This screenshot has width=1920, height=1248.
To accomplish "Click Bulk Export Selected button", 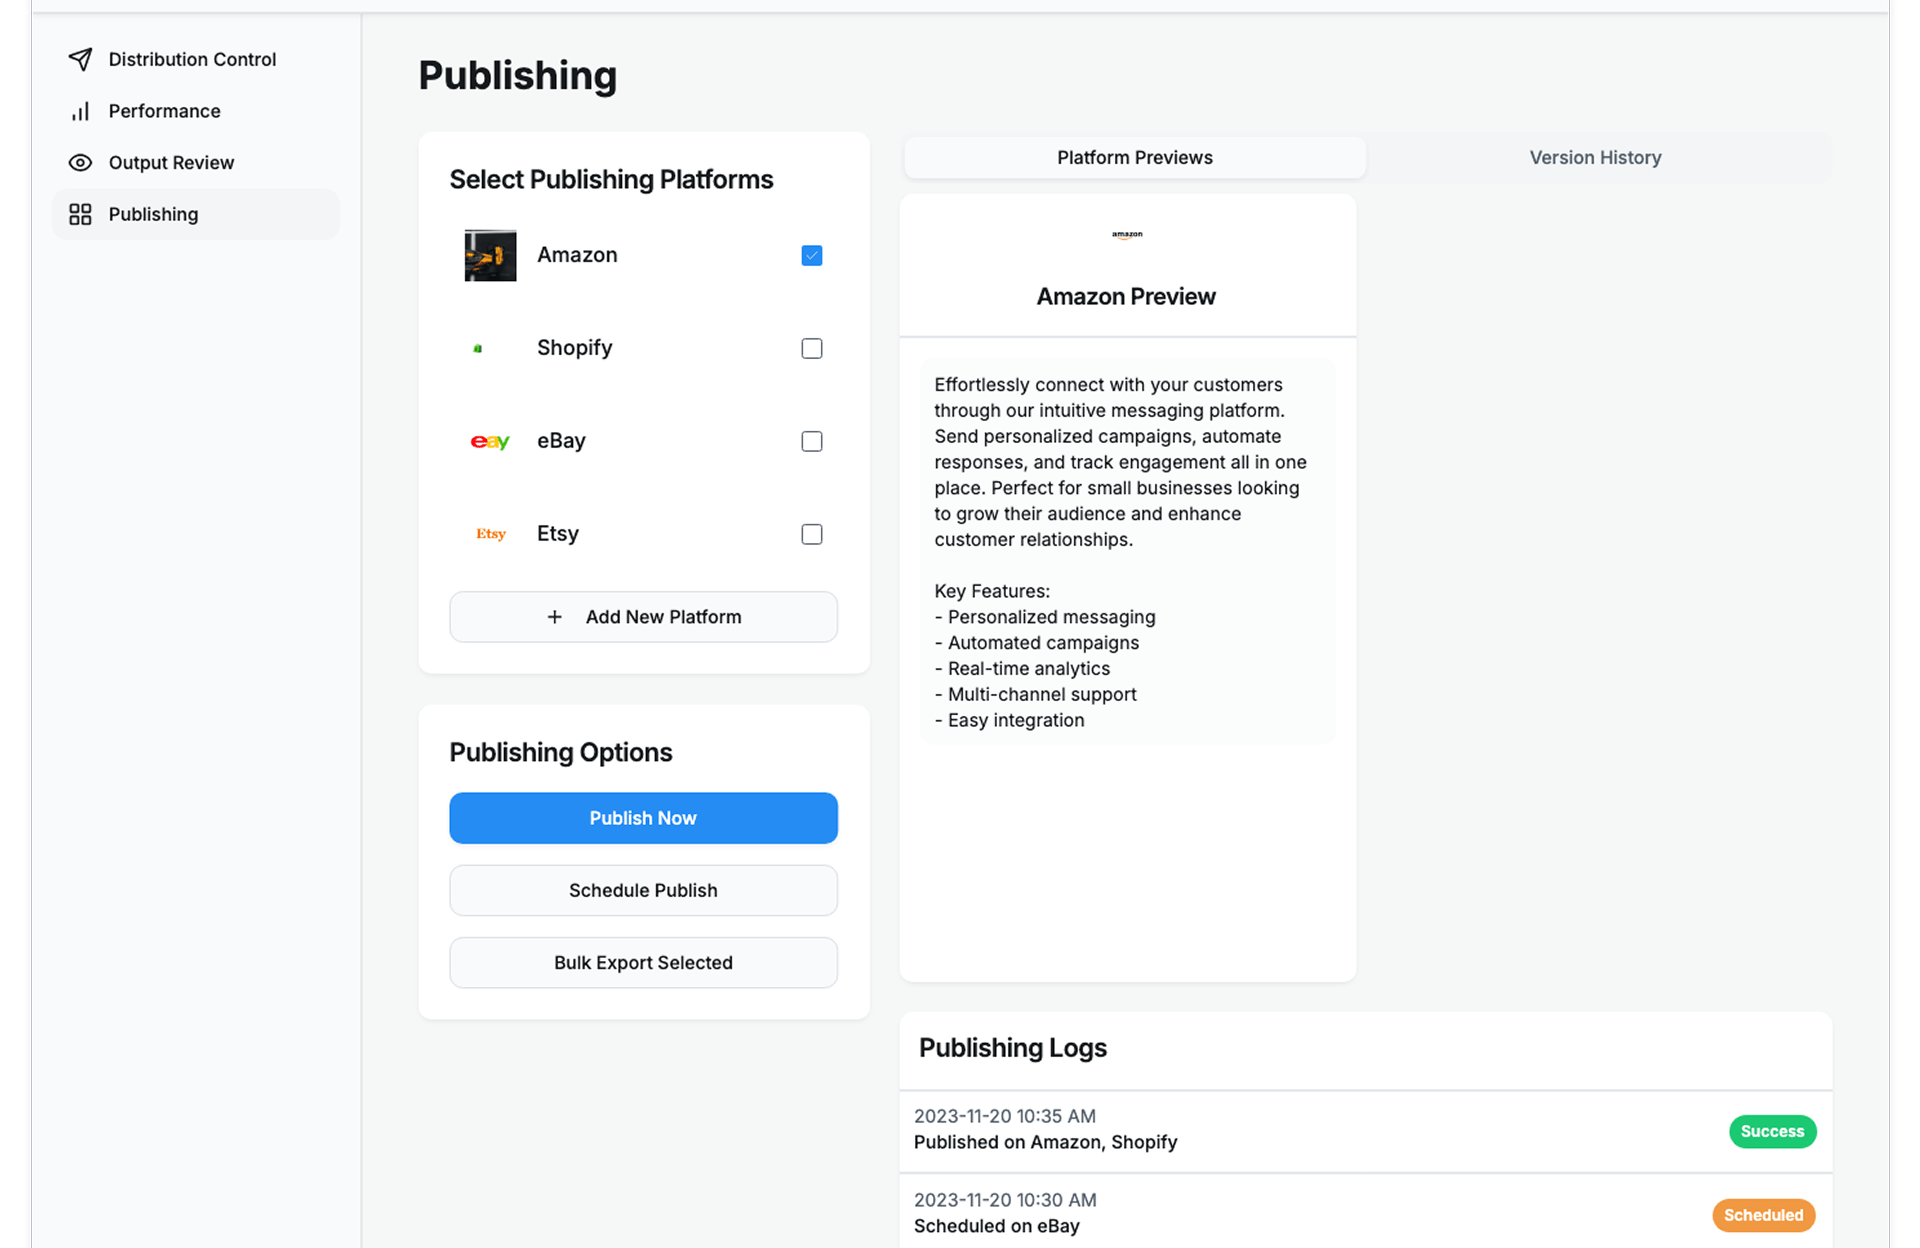I will click(643, 962).
